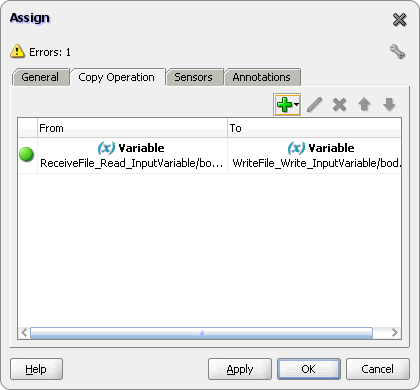Click the pencil edit operation icon
Screen dimensions: 420x390
click(x=314, y=105)
